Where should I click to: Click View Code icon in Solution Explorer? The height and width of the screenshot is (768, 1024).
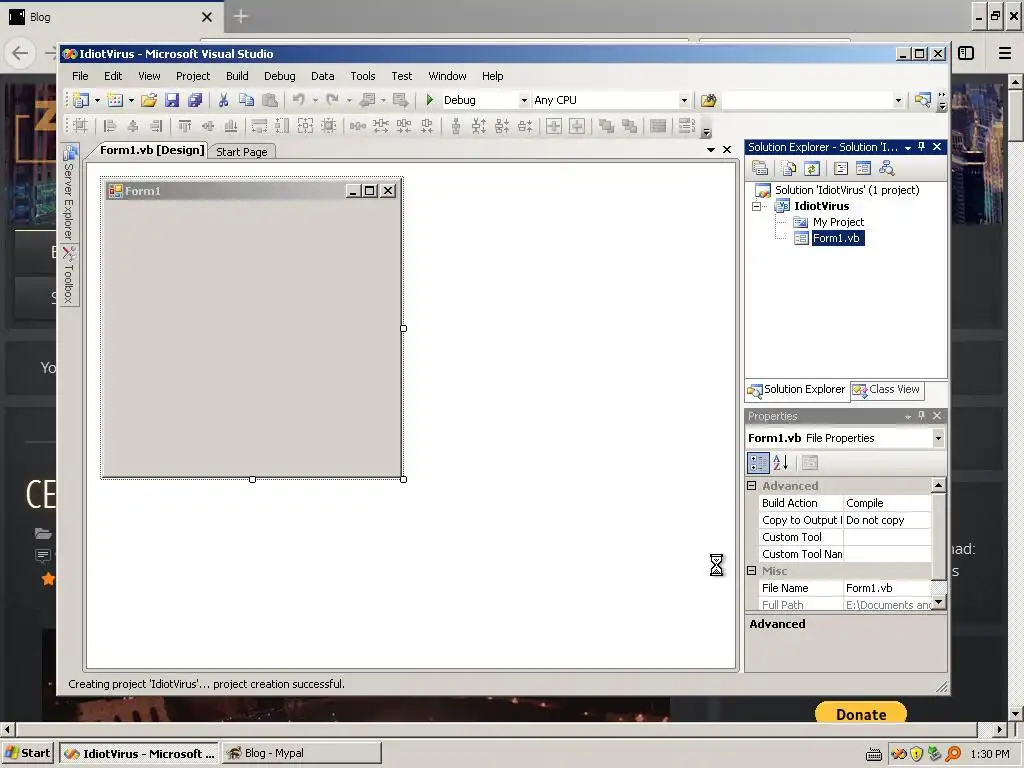pos(841,168)
